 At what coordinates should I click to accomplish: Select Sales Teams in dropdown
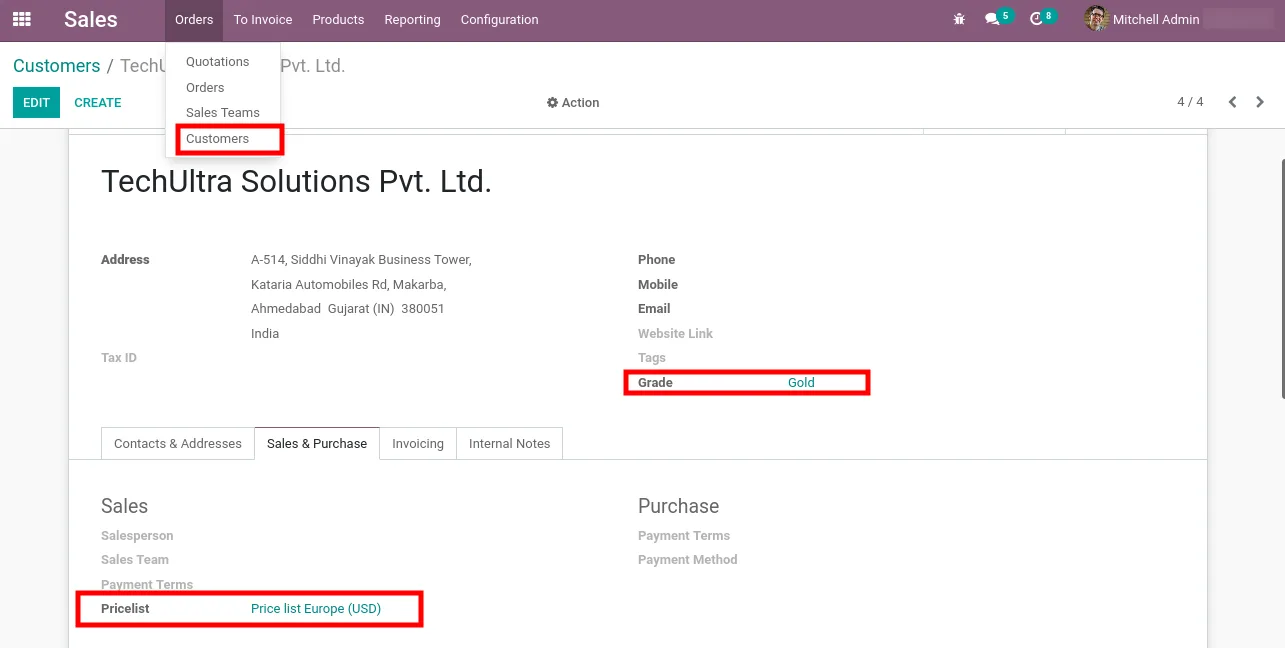point(222,113)
